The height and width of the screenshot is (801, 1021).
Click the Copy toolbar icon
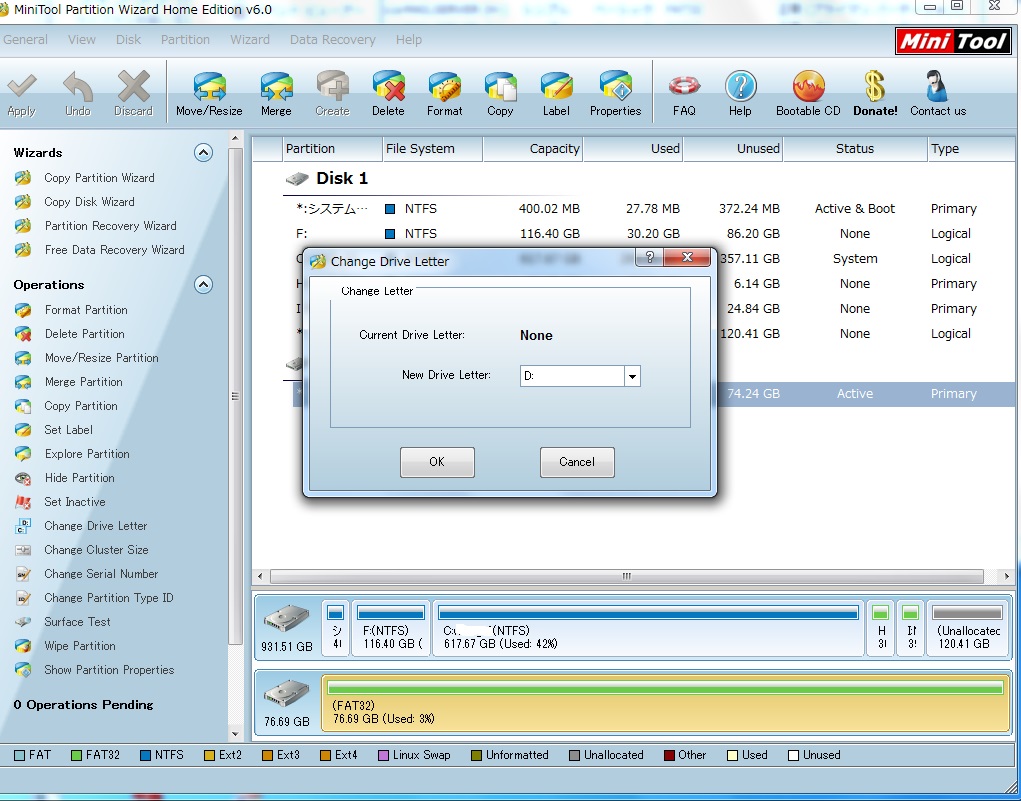(x=500, y=87)
